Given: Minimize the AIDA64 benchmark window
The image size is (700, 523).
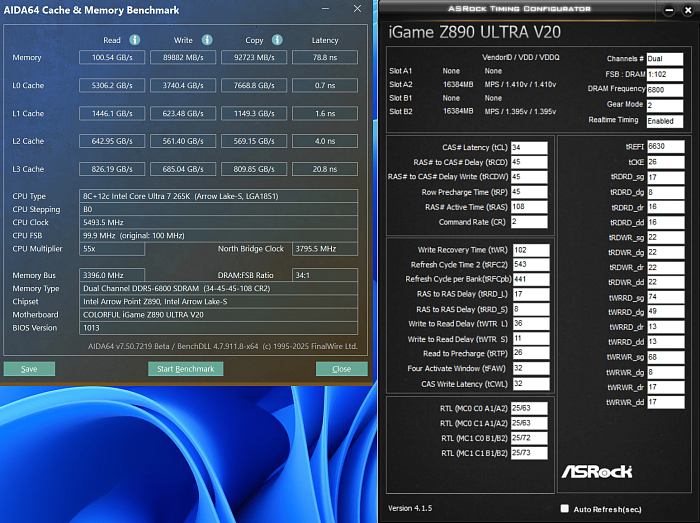Looking at the screenshot, I should pos(325,8).
